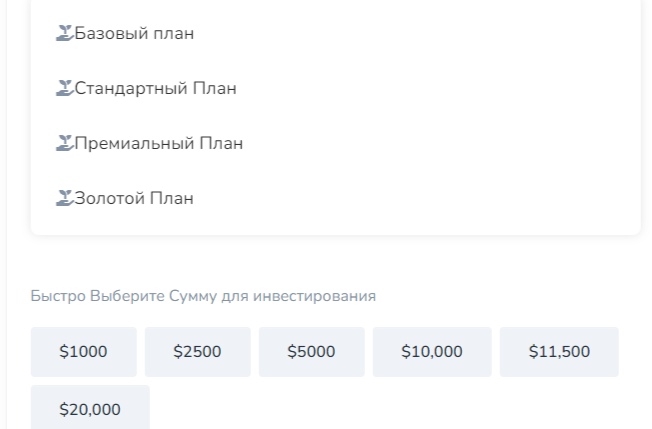Select the $2500 investment amount
Screen dimensions: 652x429
pos(197,352)
